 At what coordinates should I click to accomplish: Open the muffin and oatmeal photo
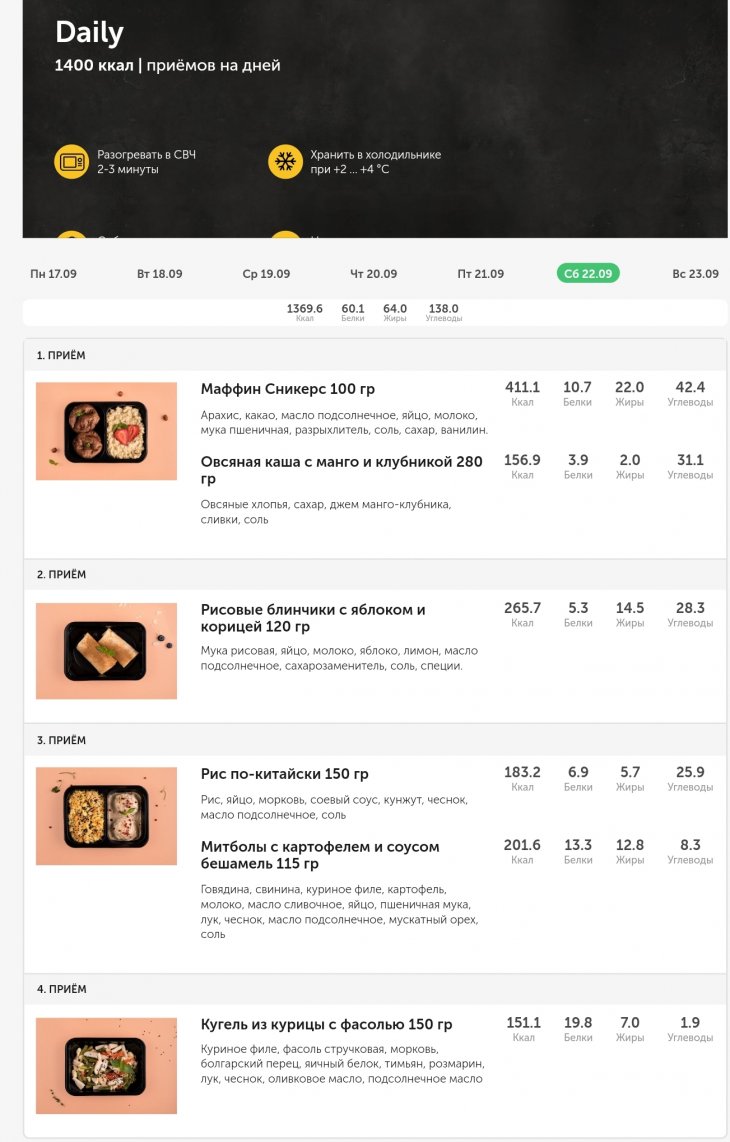coord(106,431)
